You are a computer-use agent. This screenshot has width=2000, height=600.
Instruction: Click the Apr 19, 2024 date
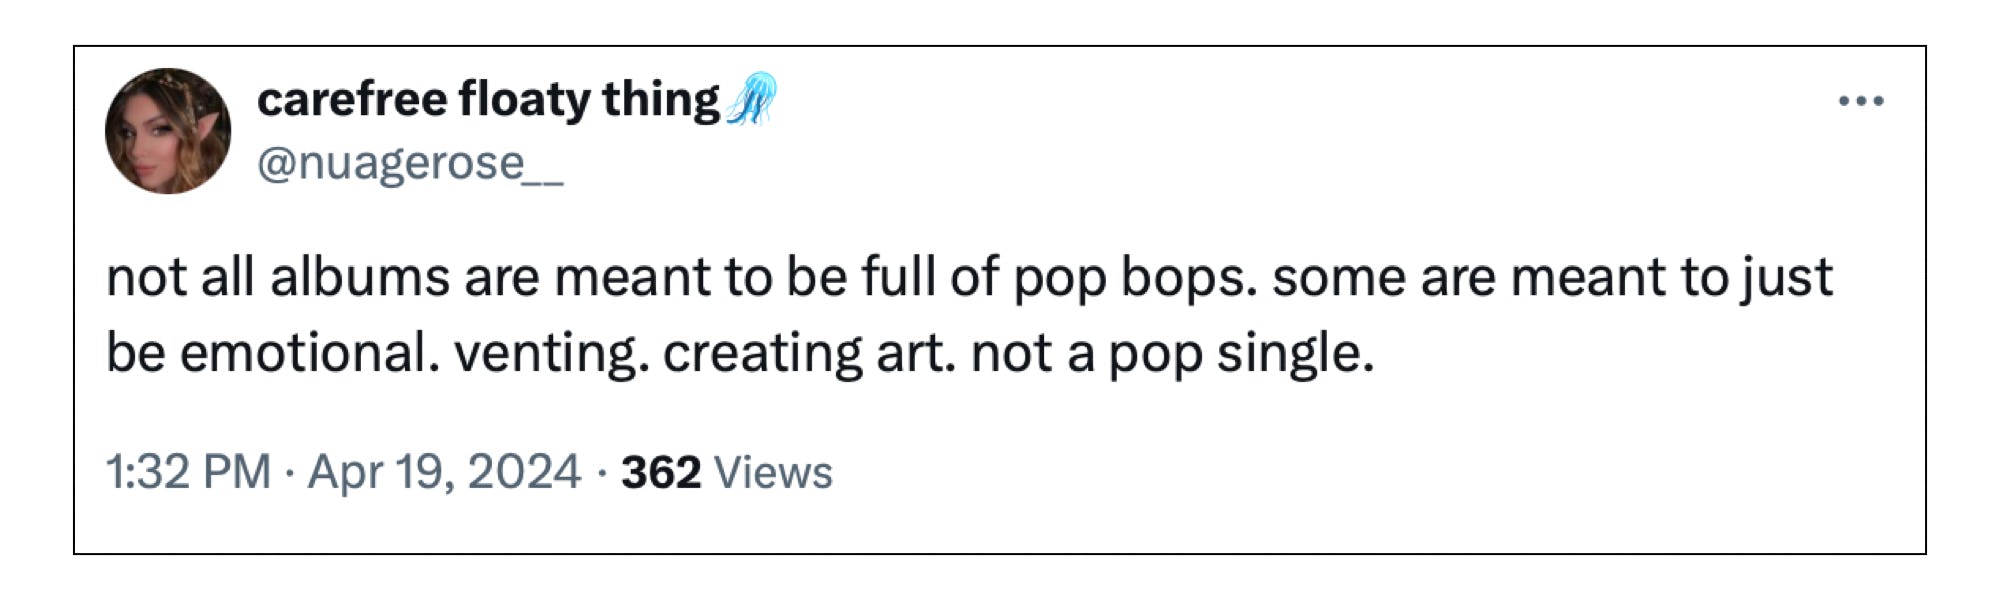(x=444, y=472)
